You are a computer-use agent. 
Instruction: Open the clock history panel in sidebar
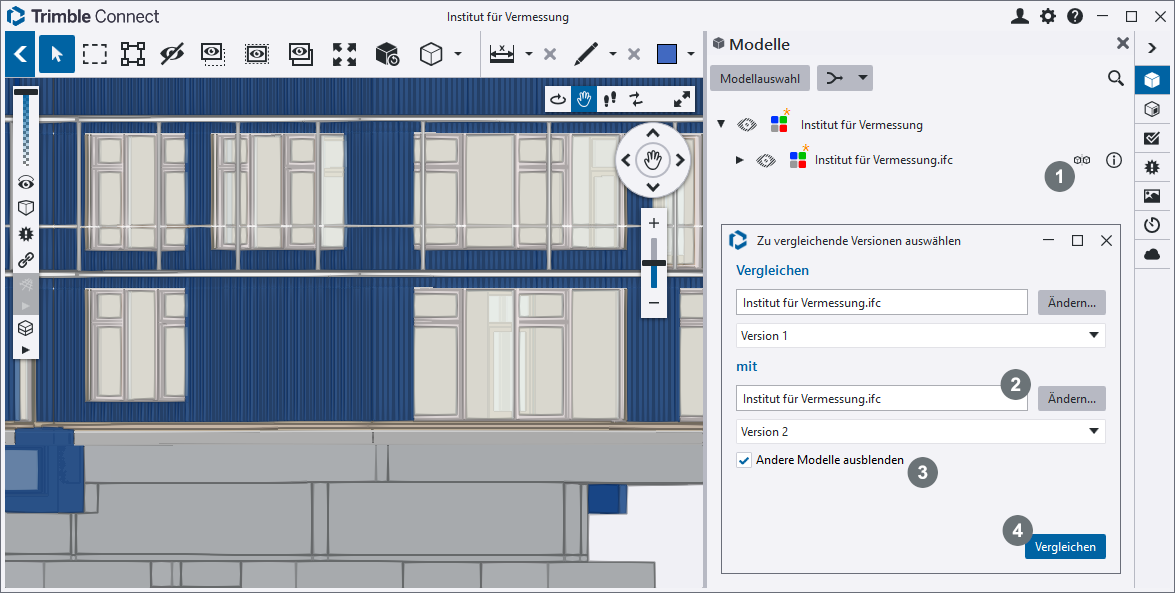pyautogui.click(x=1152, y=225)
